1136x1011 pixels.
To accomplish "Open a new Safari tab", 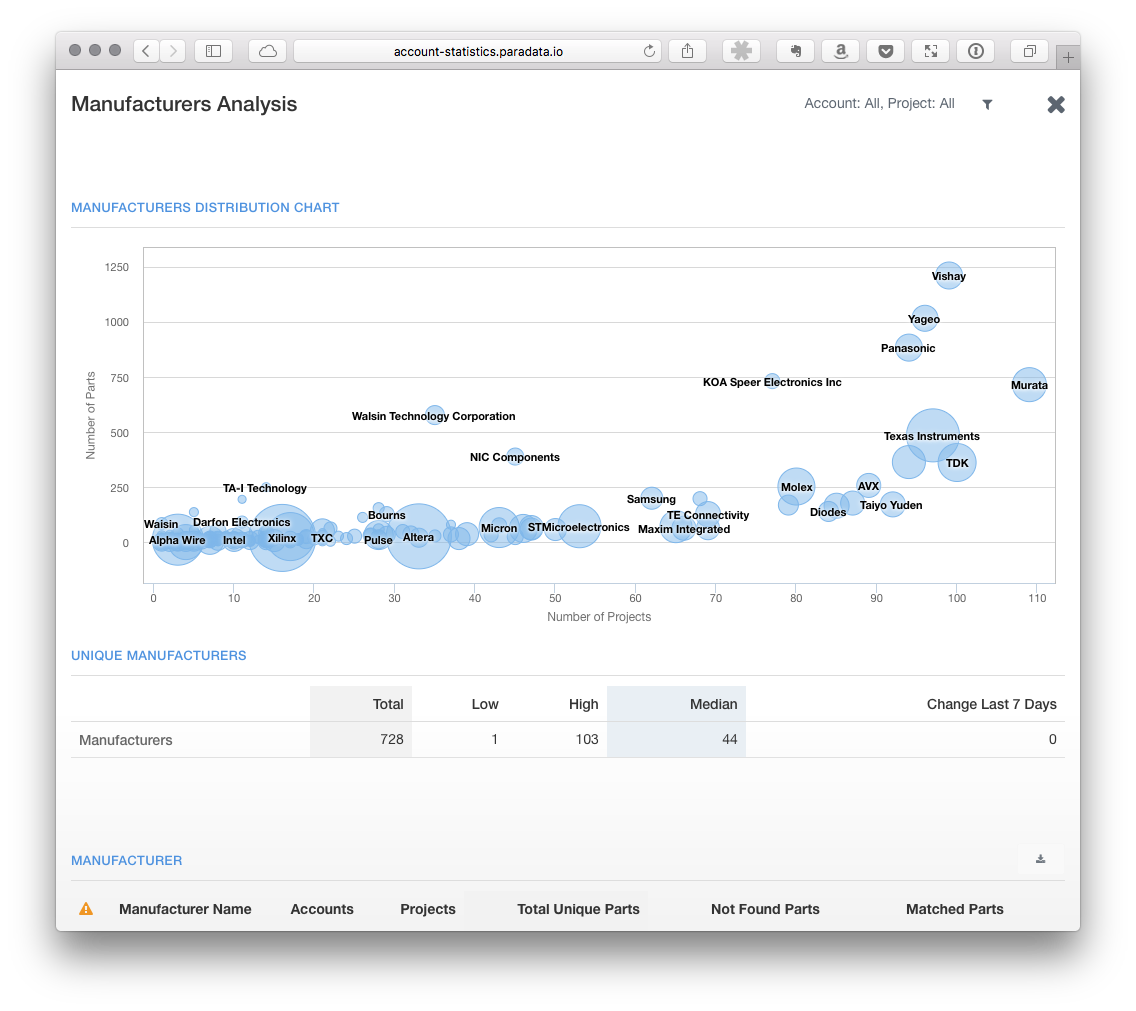I will click(x=1068, y=58).
